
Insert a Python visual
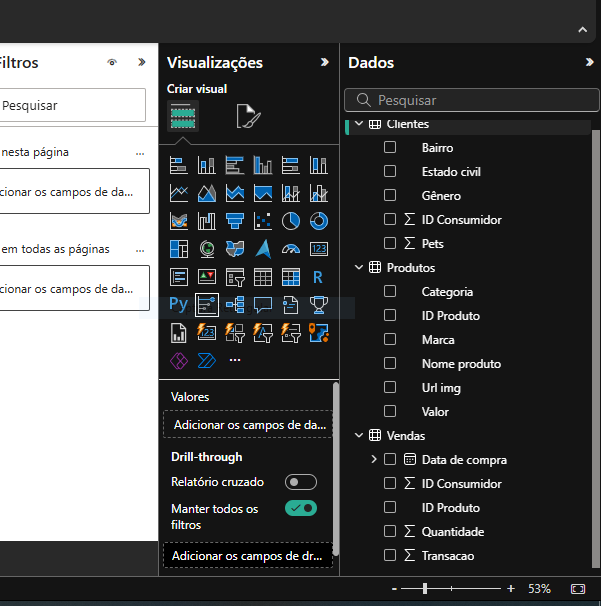pos(179,304)
